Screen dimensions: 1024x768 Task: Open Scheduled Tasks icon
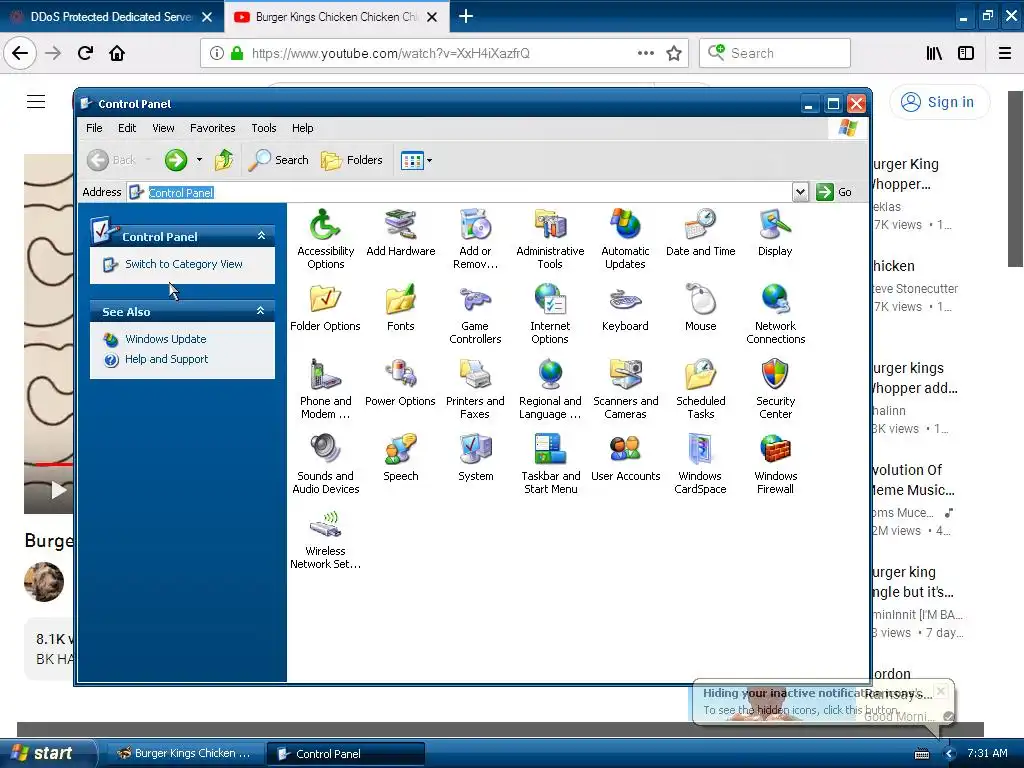point(701,389)
